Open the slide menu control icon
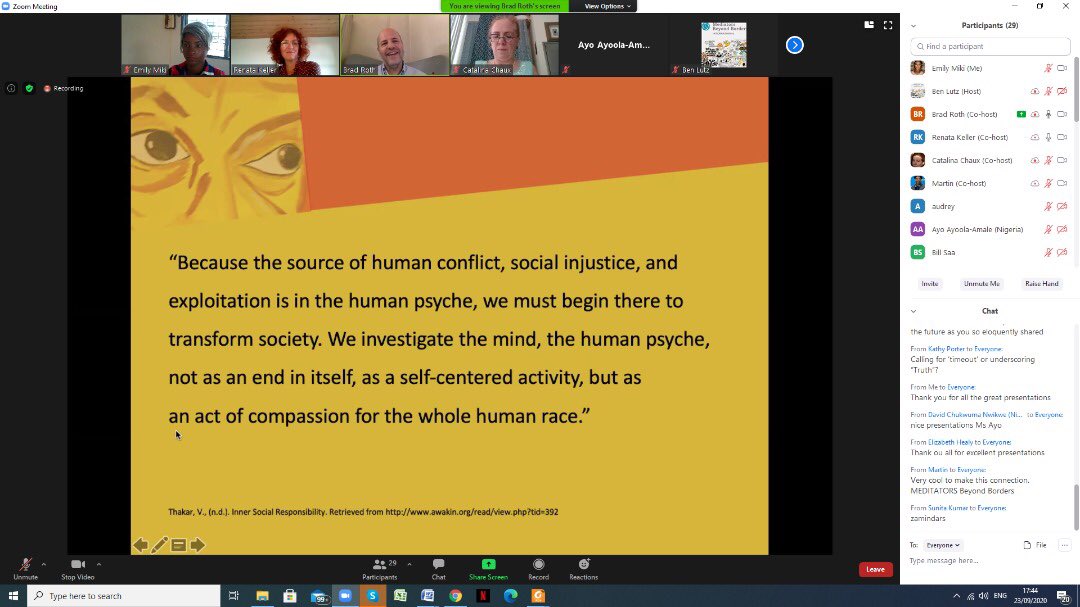This screenshot has width=1080, height=607. [x=178, y=545]
